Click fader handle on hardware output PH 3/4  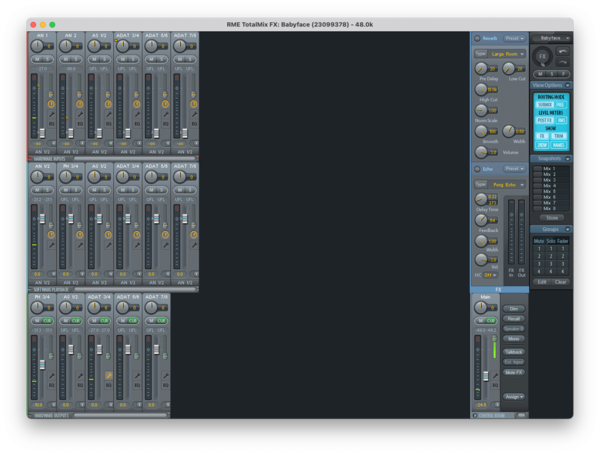pos(42,365)
